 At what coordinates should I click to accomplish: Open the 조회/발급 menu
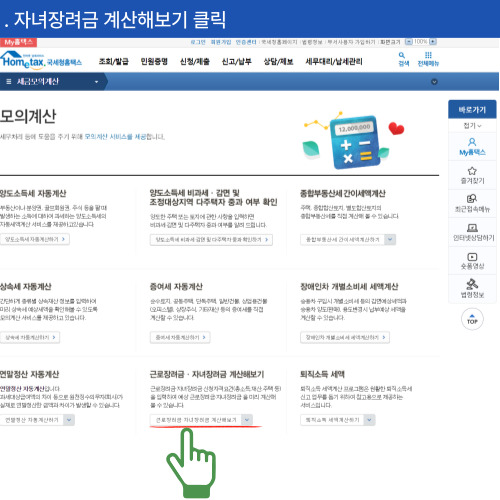coord(113,61)
